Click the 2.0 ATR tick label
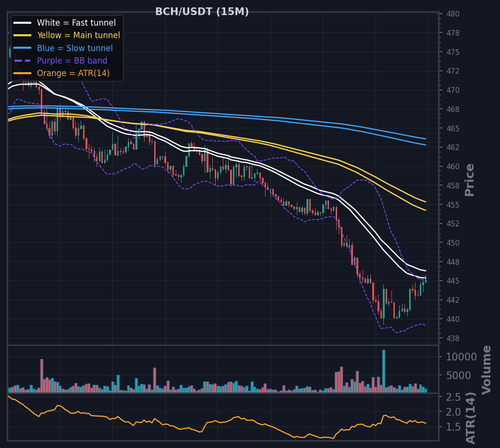This screenshot has width=500, height=448. [453, 412]
